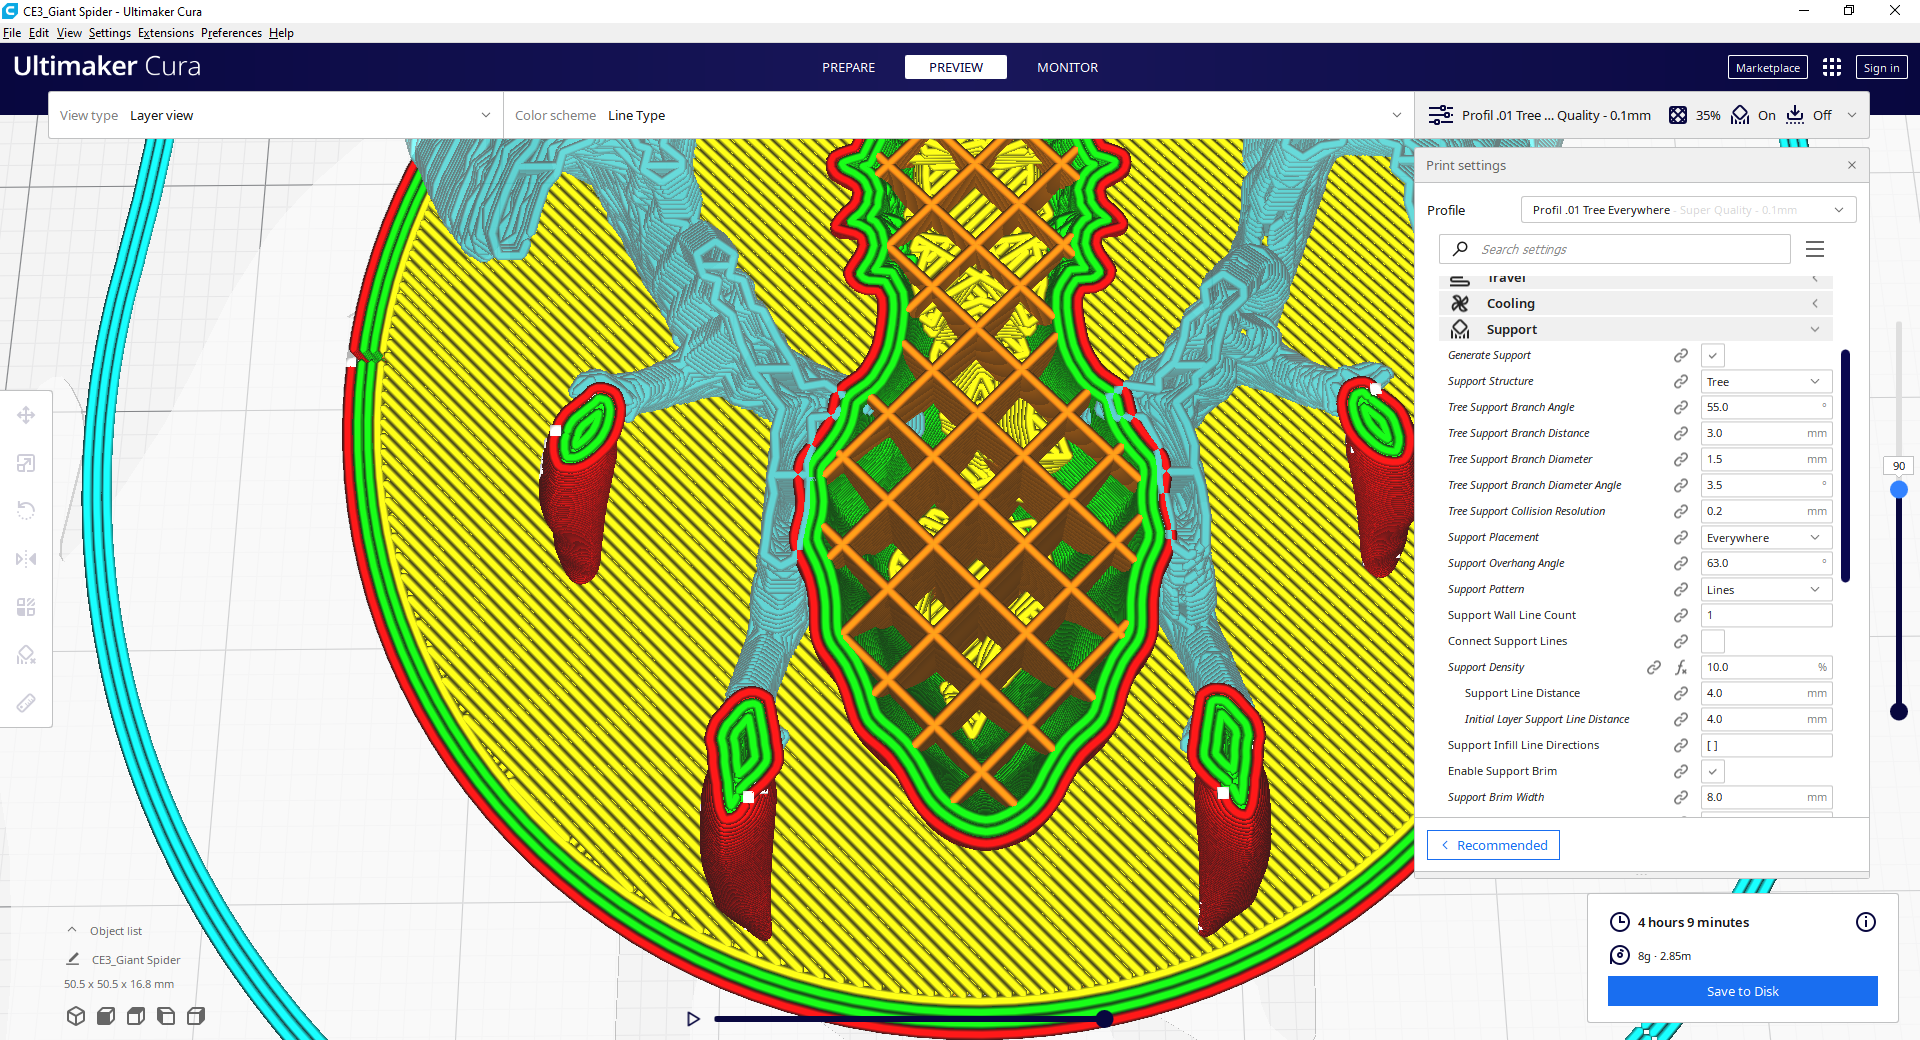1920x1040 pixels.
Task: Click the Sign in button
Action: 1881,67
